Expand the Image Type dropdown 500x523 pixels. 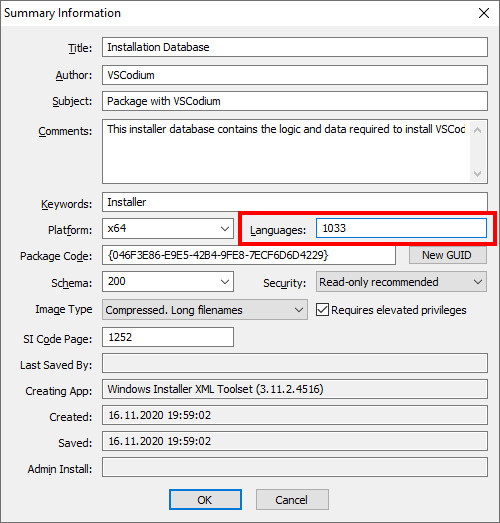coord(205,310)
